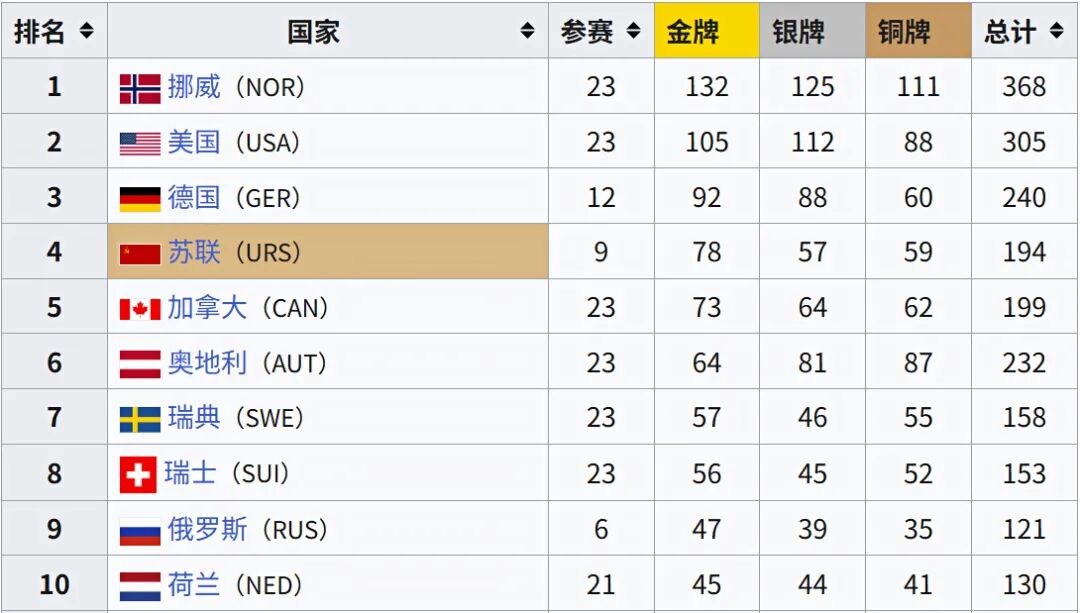The width and height of the screenshot is (1080, 613).
Task: Click the Netherlands flag icon
Action: [140, 584]
